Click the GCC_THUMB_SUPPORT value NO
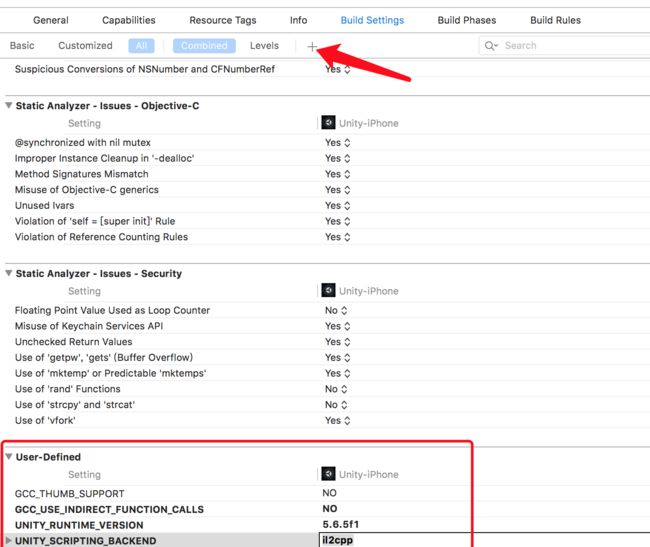The height and width of the screenshot is (547, 650). pos(330,493)
